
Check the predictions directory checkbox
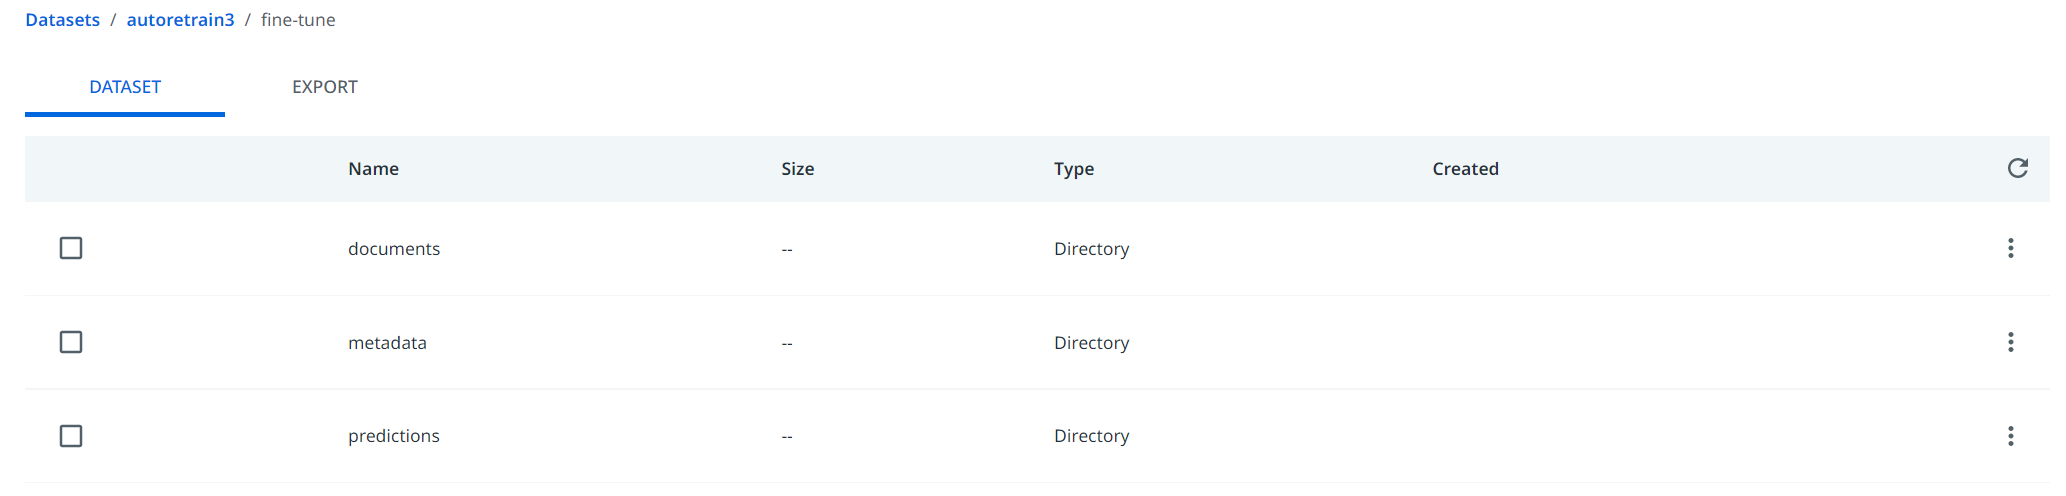click(x=71, y=436)
